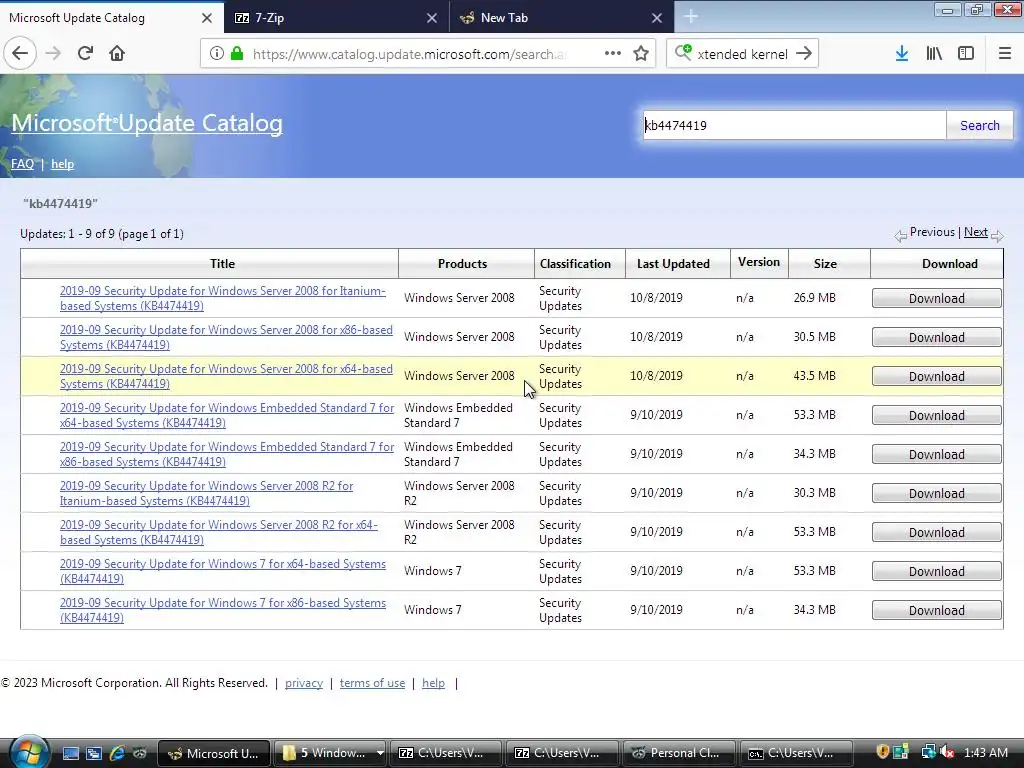The width and height of the screenshot is (1024, 768).
Task: Click the browser forward arrow
Action: point(53,54)
